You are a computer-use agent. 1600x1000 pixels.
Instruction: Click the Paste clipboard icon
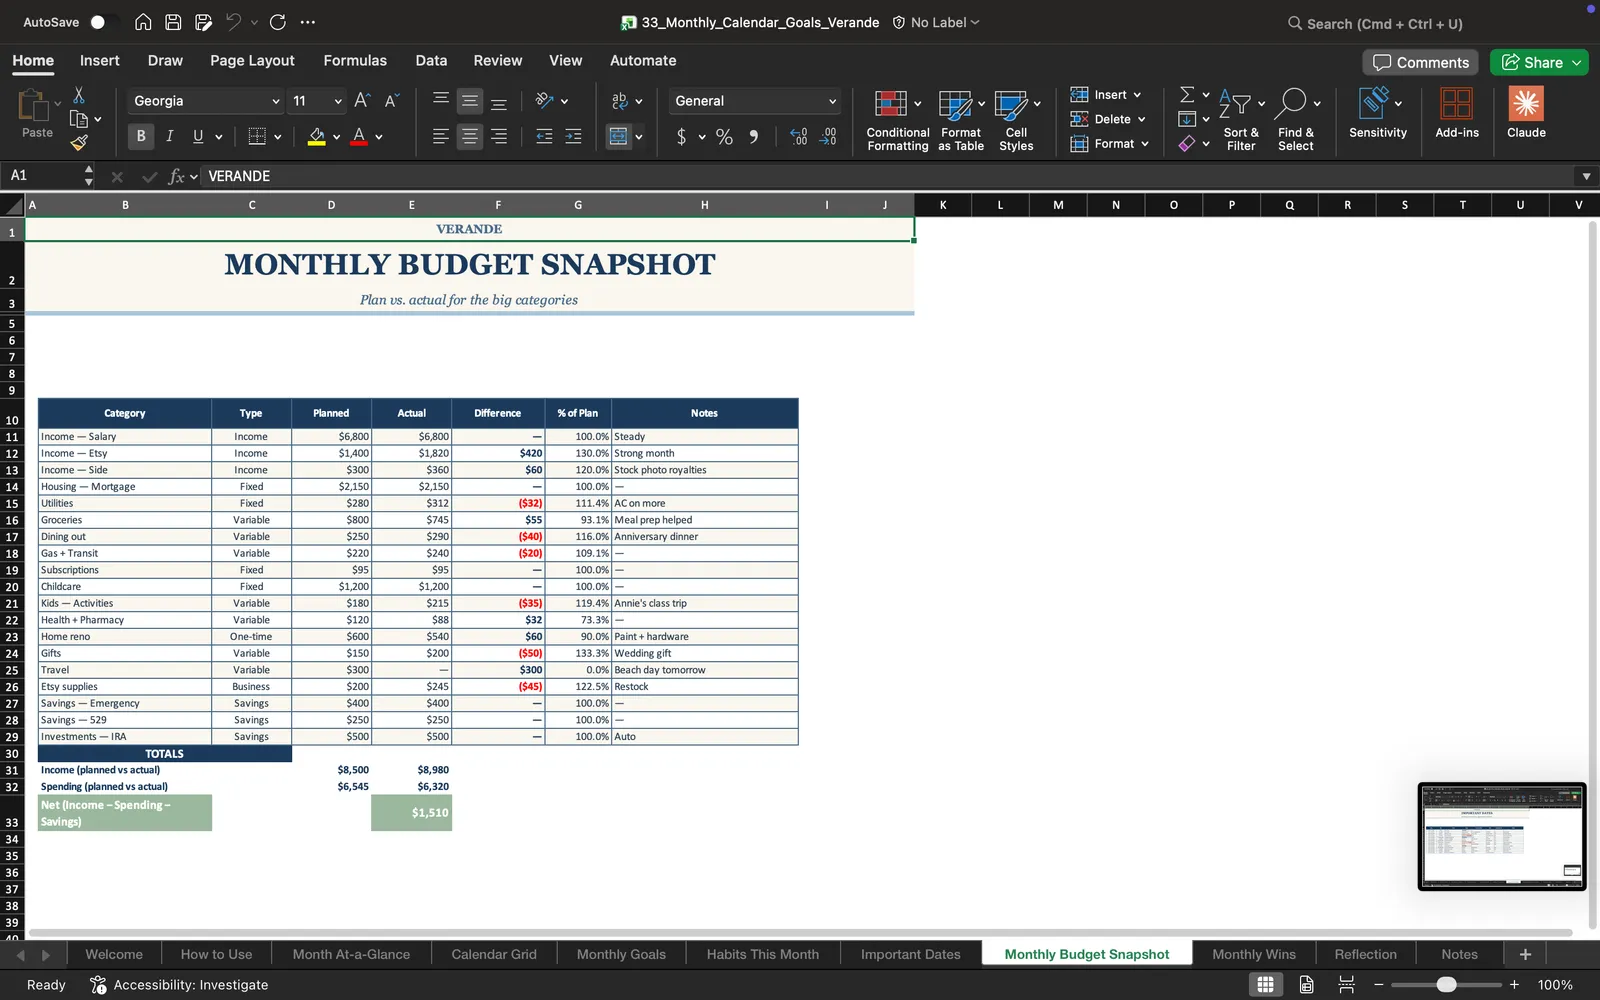[x=33, y=105]
